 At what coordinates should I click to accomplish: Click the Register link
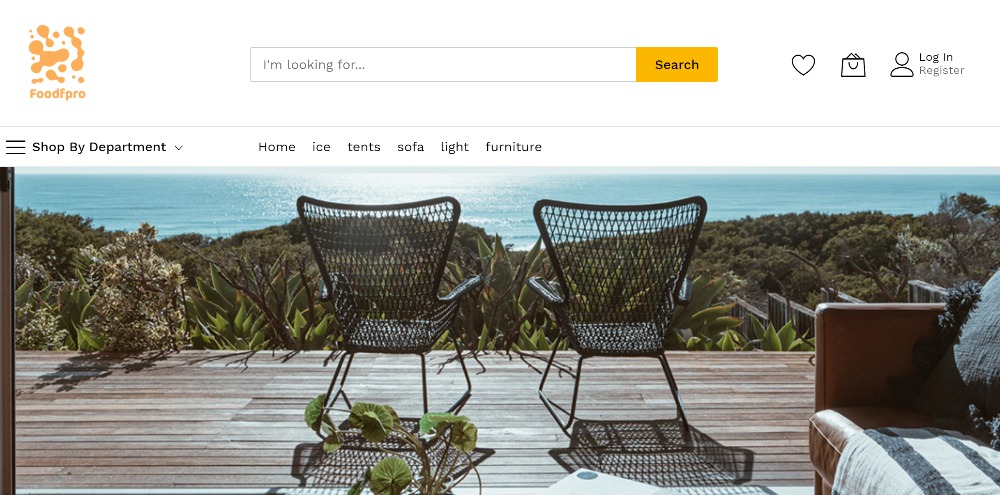(x=941, y=71)
